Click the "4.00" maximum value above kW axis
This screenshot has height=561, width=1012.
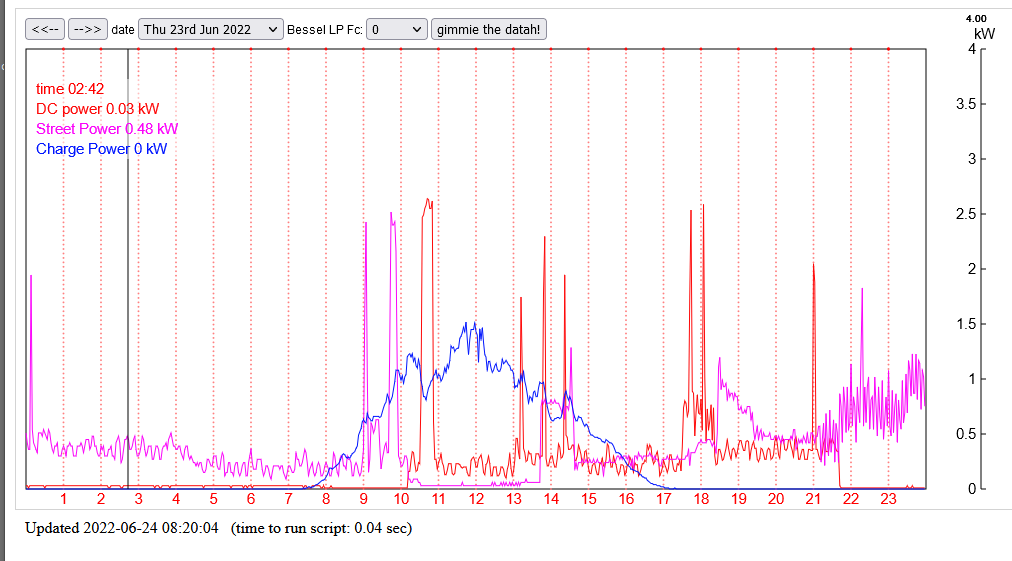click(x=976, y=18)
